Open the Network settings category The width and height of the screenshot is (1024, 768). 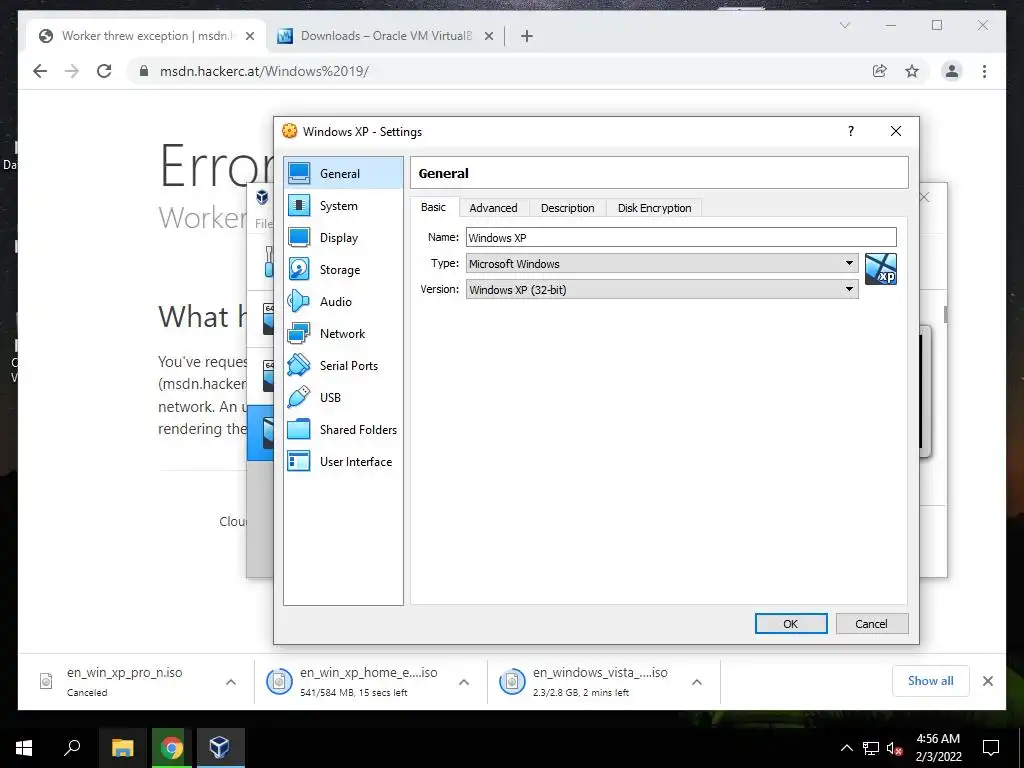[x=344, y=334]
